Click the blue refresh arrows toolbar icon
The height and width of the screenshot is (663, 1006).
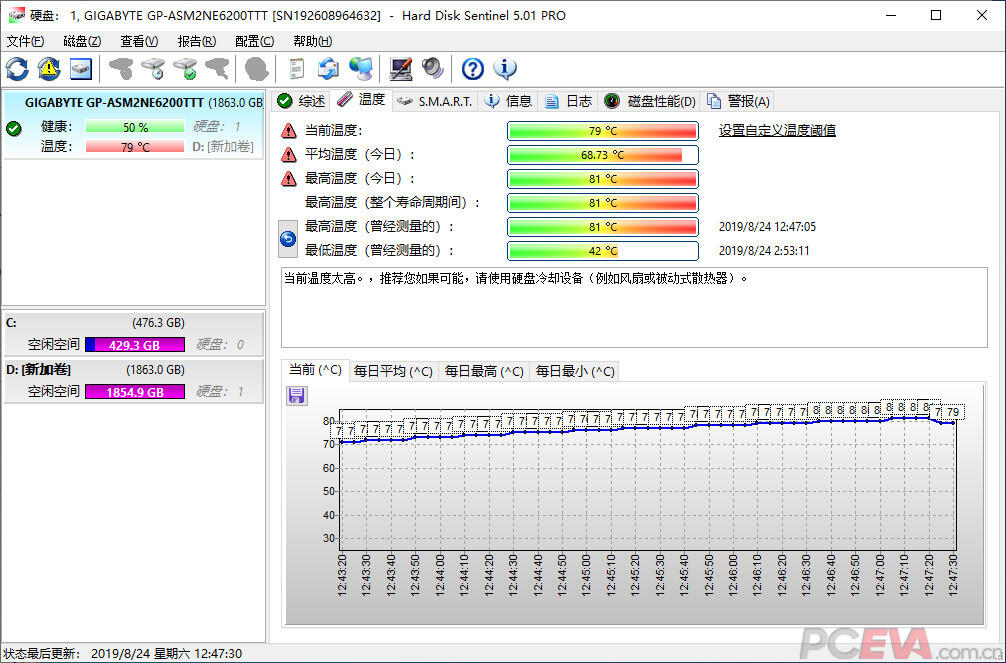[x=17, y=69]
